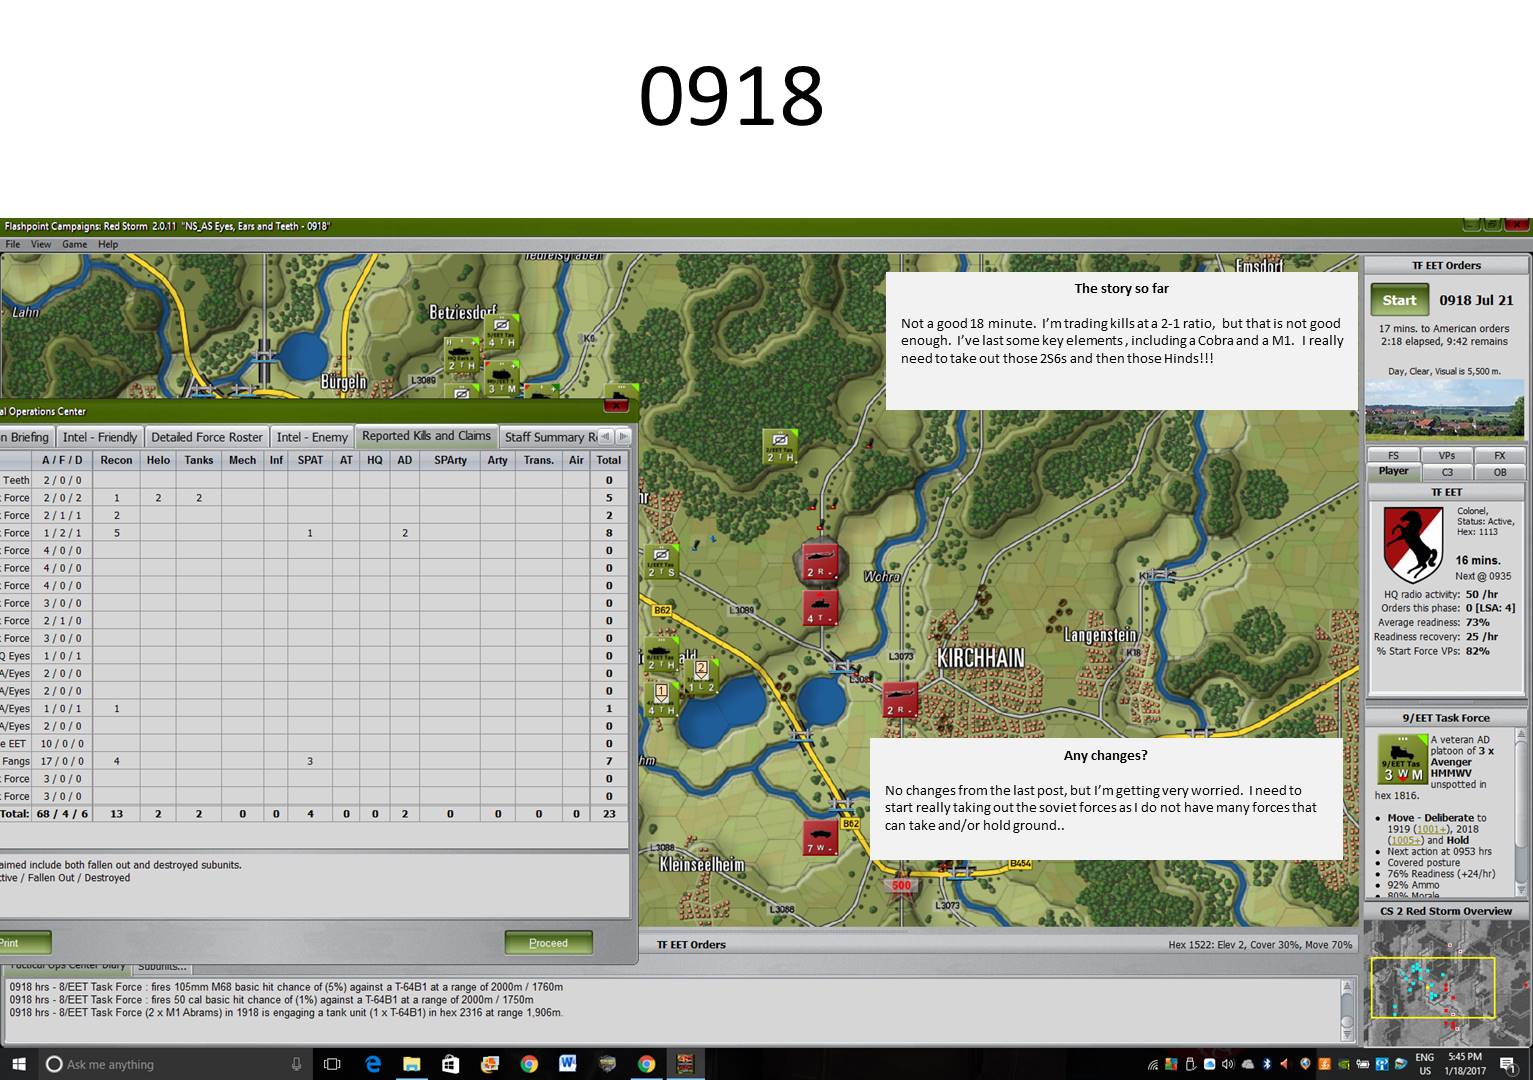Viewport: 1533px width, 1080px height.
Task: Click Cortana microphone icon
Action: tap(296, 1064)
